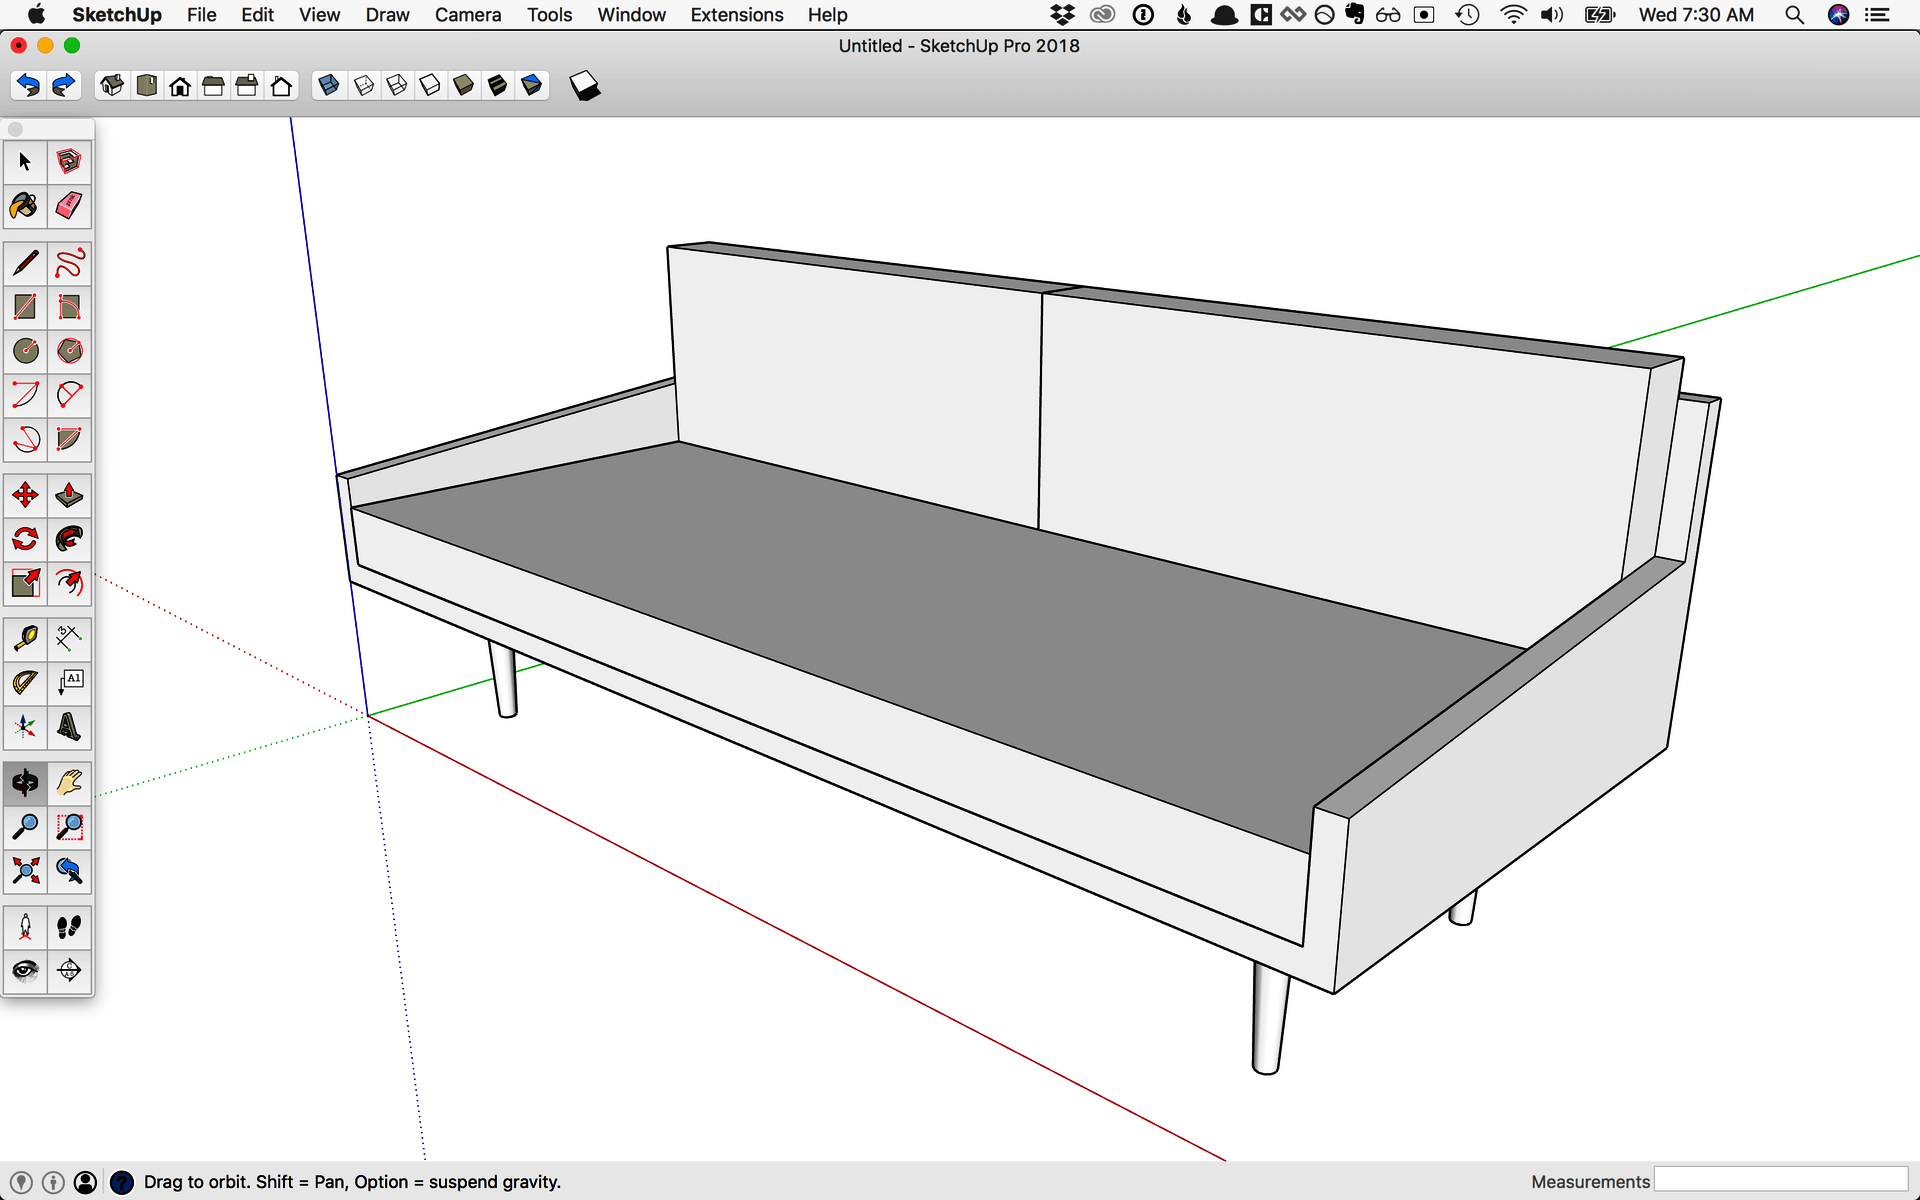Choose the Pan hand tool
1920x1200 pixels.
(69, 783)
